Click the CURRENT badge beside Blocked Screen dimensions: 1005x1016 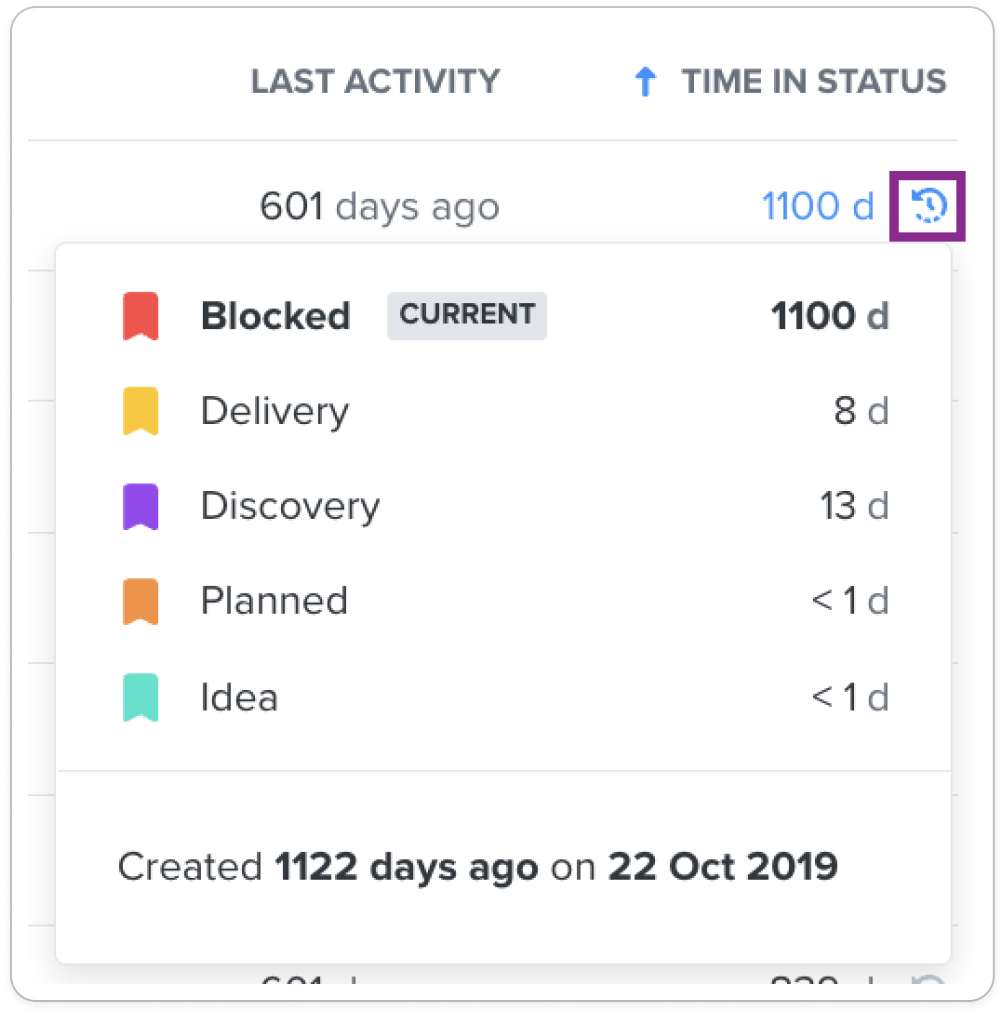coord(467,315)
